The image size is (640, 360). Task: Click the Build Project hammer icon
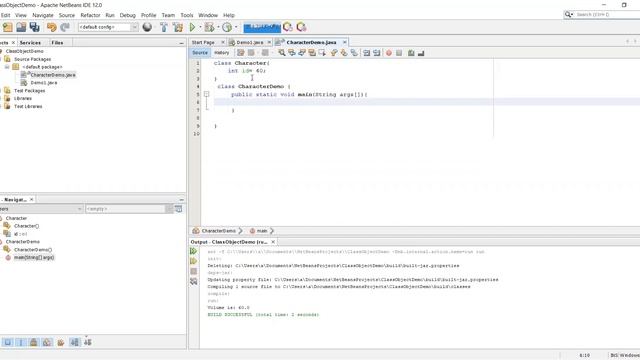coord(164,27)
